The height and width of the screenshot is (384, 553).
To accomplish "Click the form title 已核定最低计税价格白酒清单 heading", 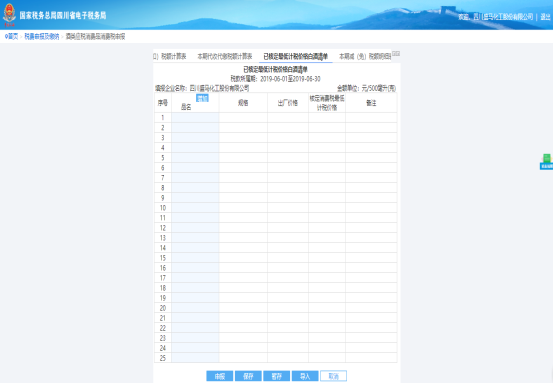I will point(275,70).
